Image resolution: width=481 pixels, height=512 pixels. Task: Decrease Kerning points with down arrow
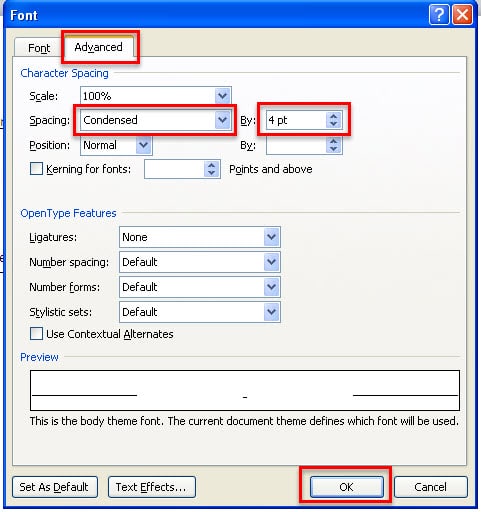[212, 173]
